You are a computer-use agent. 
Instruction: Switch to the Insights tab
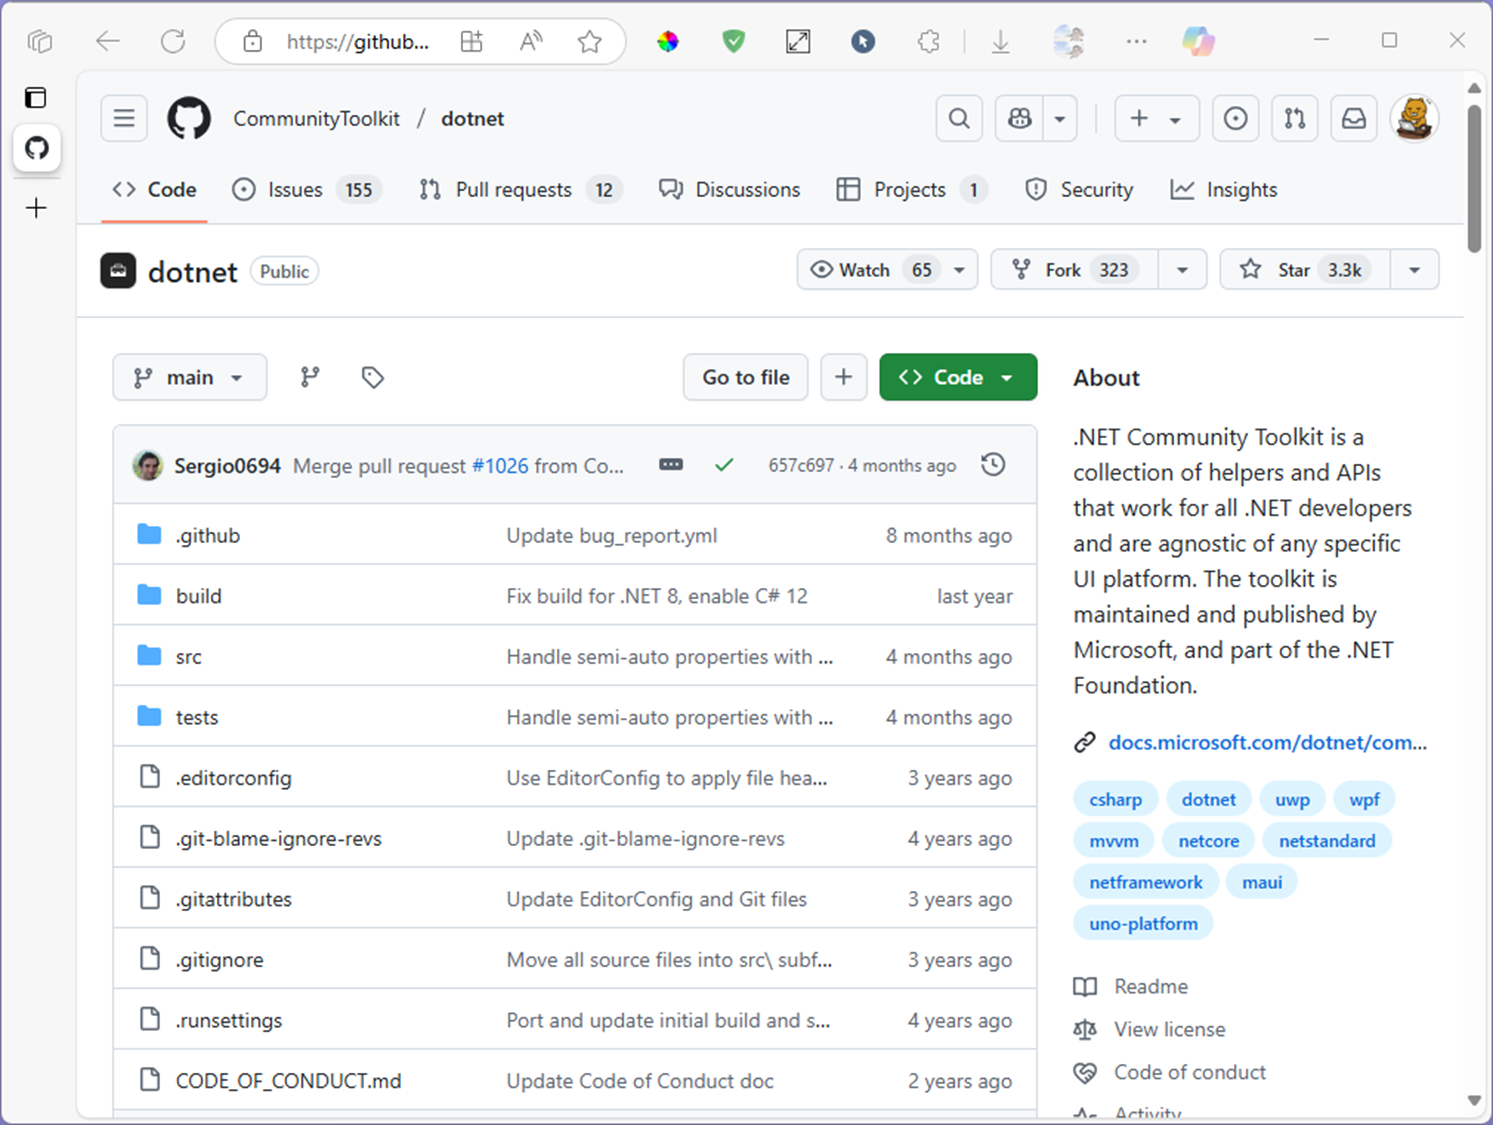click(x=1224, y=190)
